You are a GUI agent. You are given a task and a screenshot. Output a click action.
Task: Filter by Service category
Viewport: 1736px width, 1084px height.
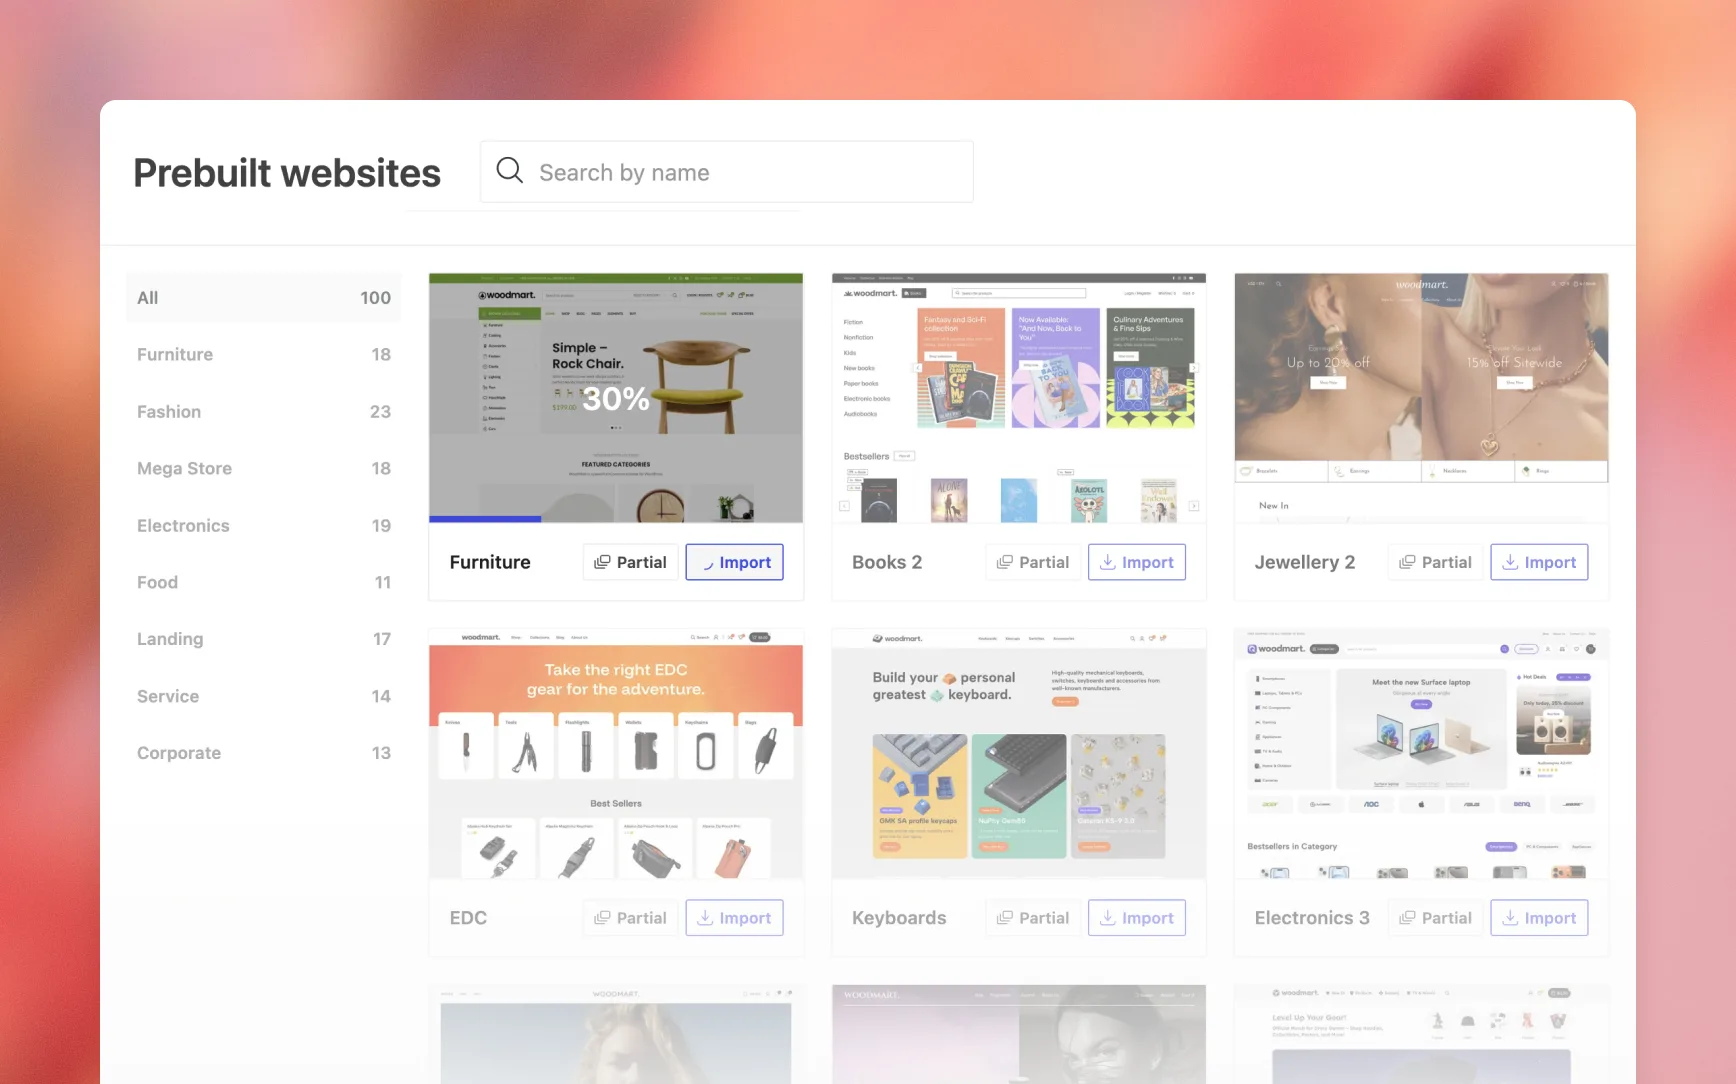point(264,696)
